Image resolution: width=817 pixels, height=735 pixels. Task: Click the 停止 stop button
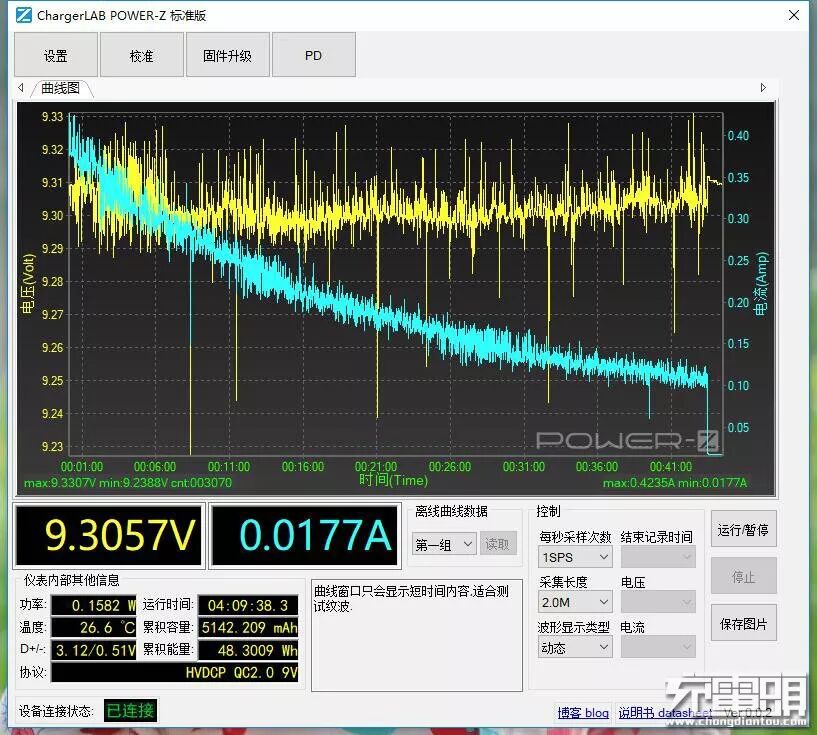744,576
